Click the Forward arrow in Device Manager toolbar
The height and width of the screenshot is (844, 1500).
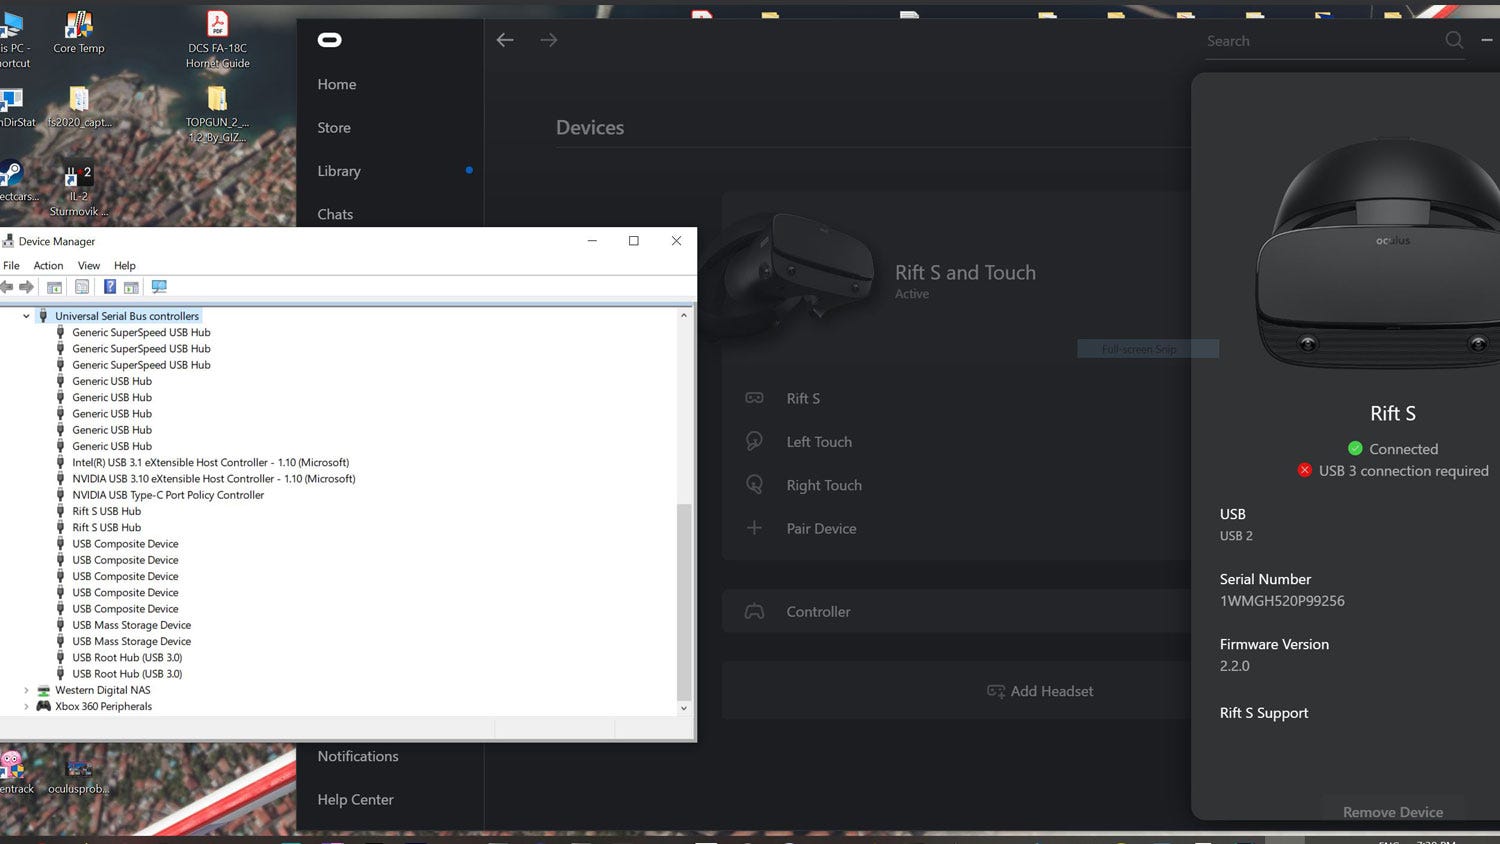click(x=27, y=287)
